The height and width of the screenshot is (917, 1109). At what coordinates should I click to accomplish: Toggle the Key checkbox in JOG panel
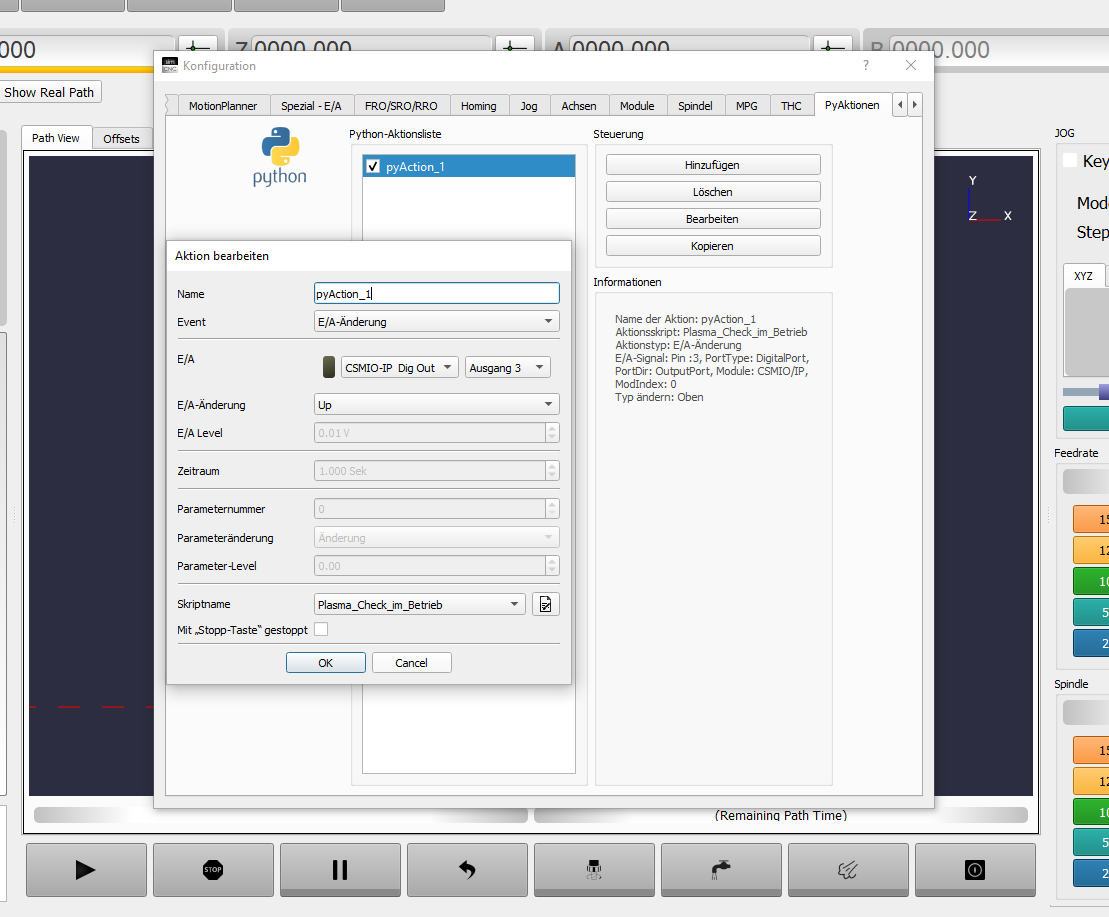(x=1070, y=160)
